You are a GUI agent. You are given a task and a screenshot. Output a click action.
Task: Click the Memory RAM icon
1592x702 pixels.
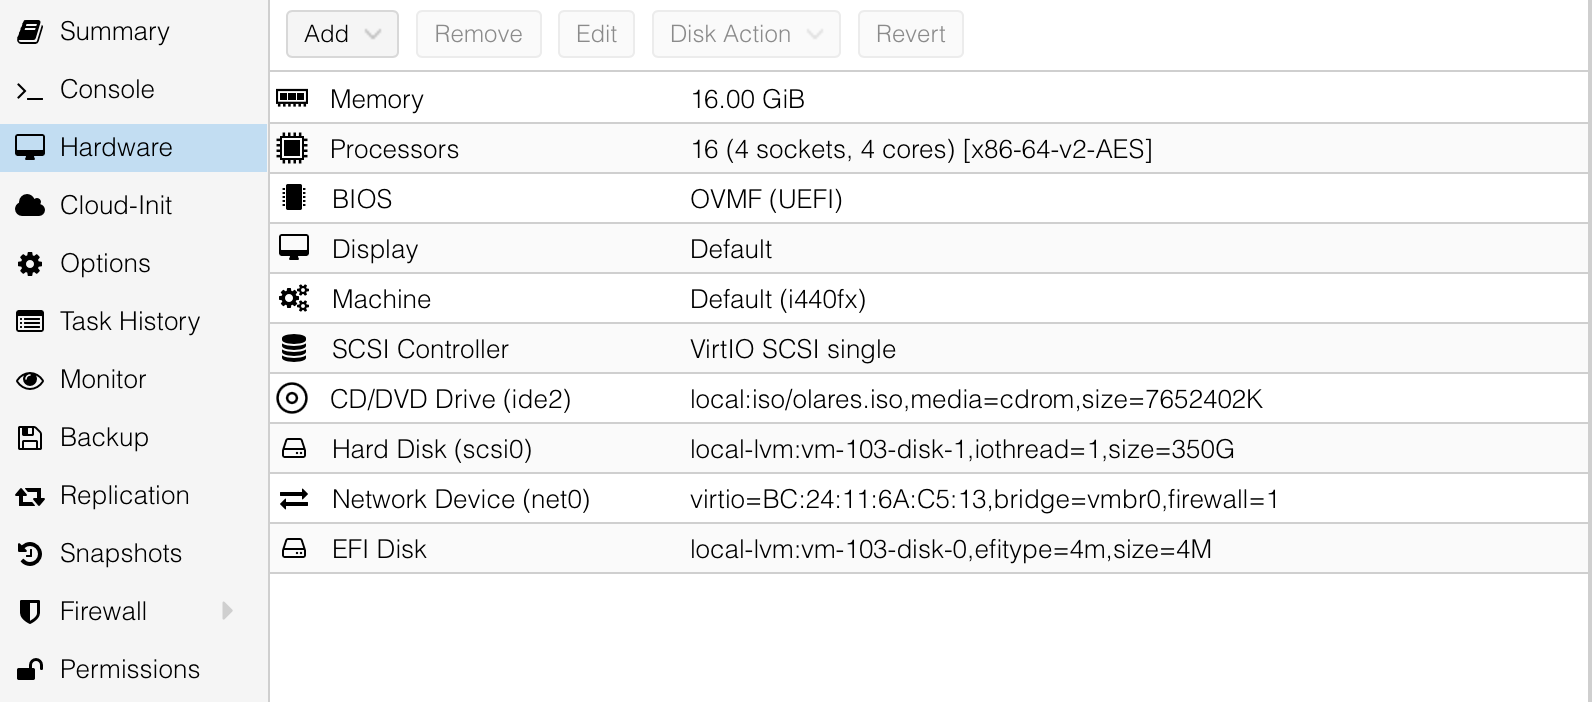click(x=293, y=98)
